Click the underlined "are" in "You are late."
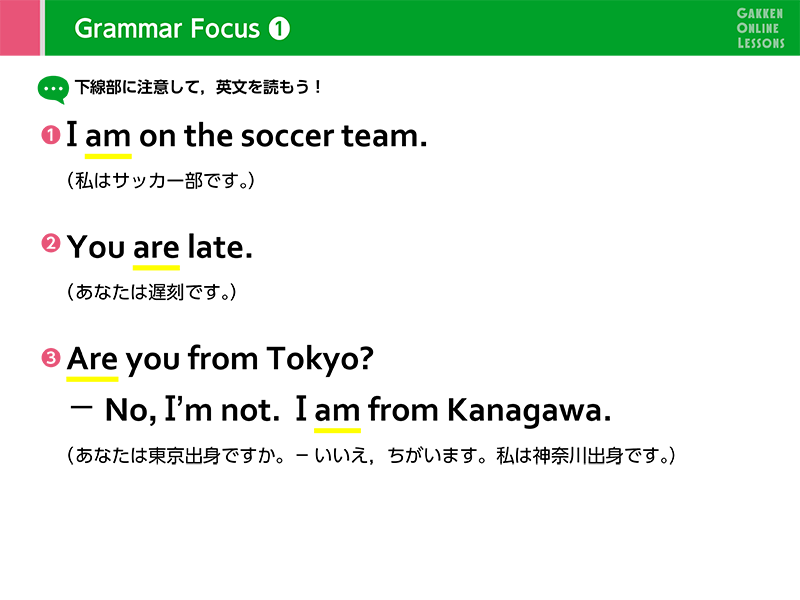This screenshot has height=600, width=800. click(x=156, y=247)
